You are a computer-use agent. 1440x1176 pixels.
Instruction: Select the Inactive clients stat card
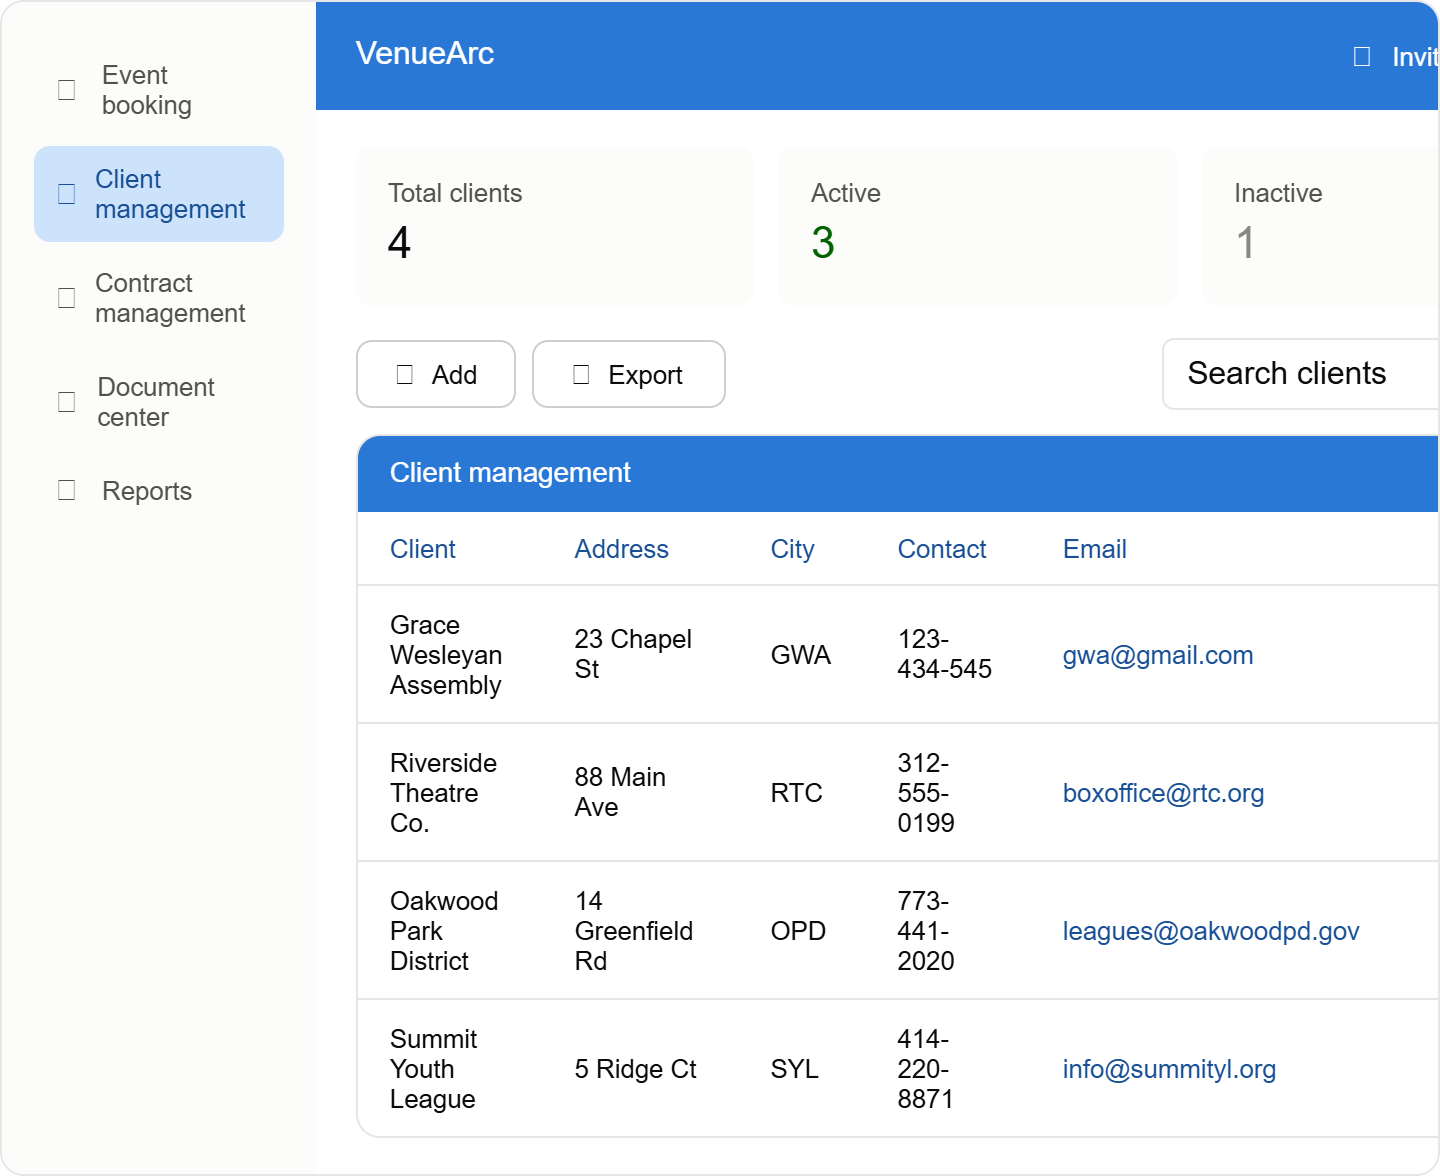click(x=1320, y=226)
